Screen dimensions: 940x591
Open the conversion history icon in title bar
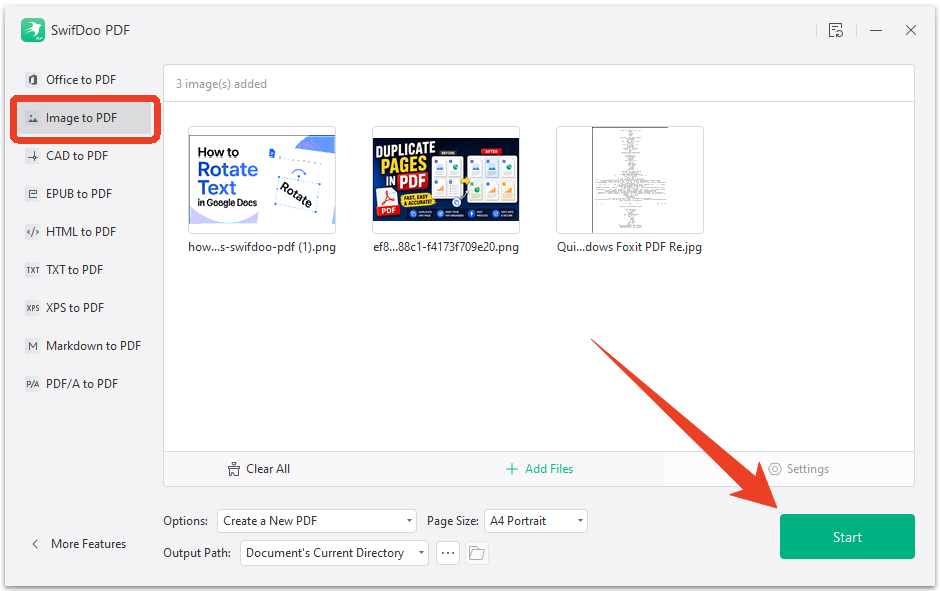tap(836, 30)
